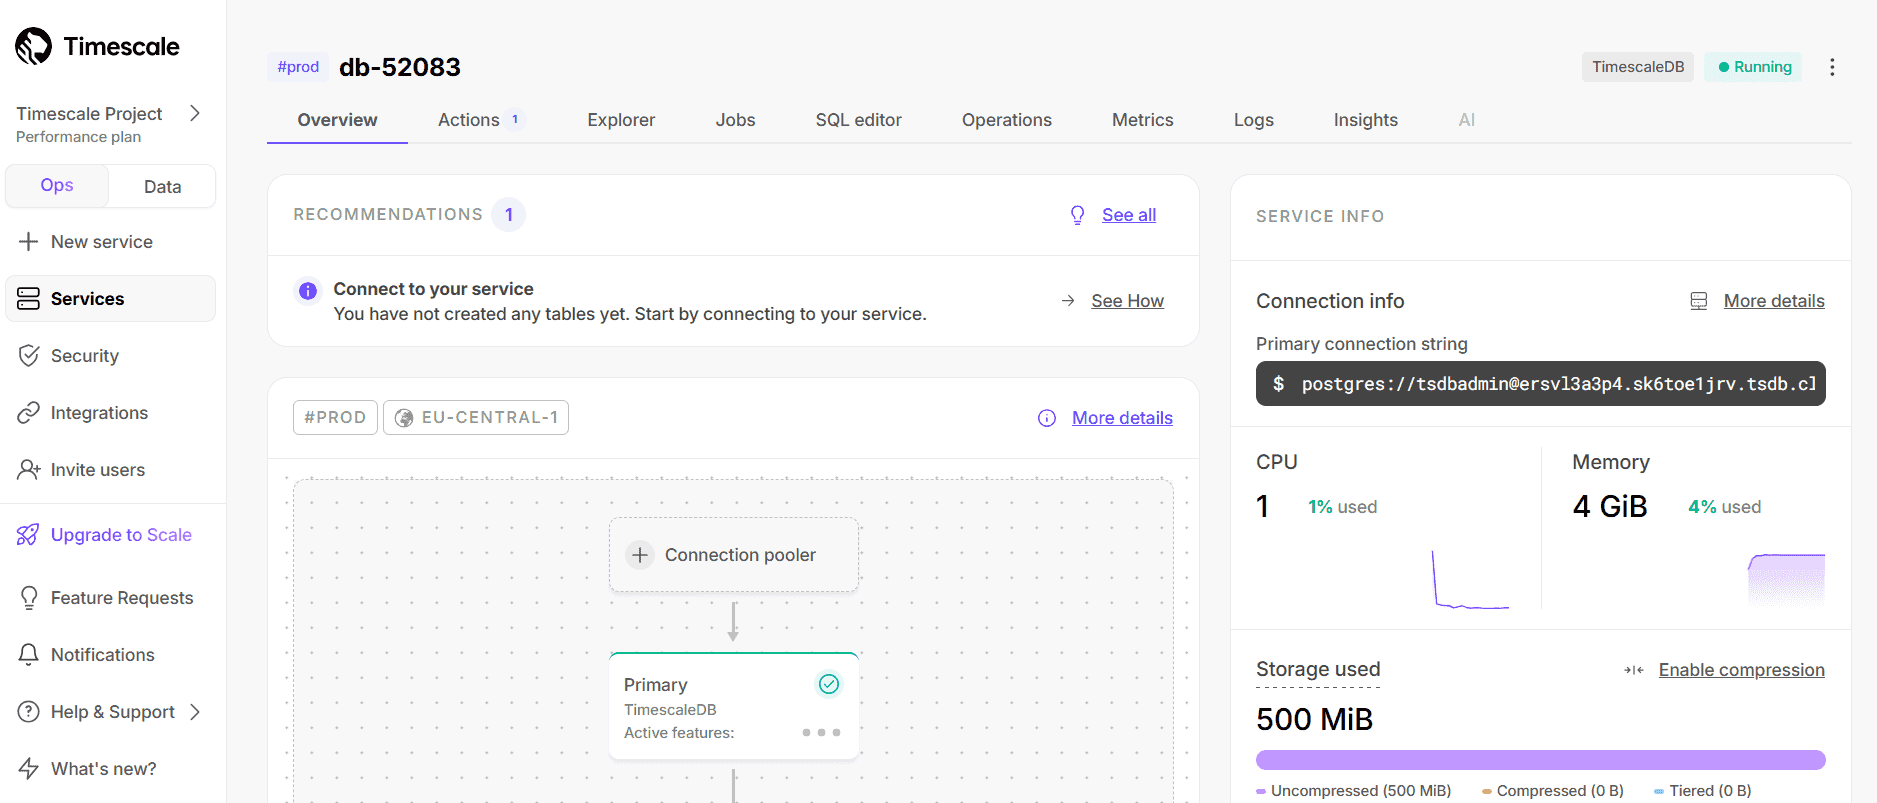The width and height of the screenshot is (1877, 803).
Task: Click the Recommendations count badge
Action: coord(508,215)
